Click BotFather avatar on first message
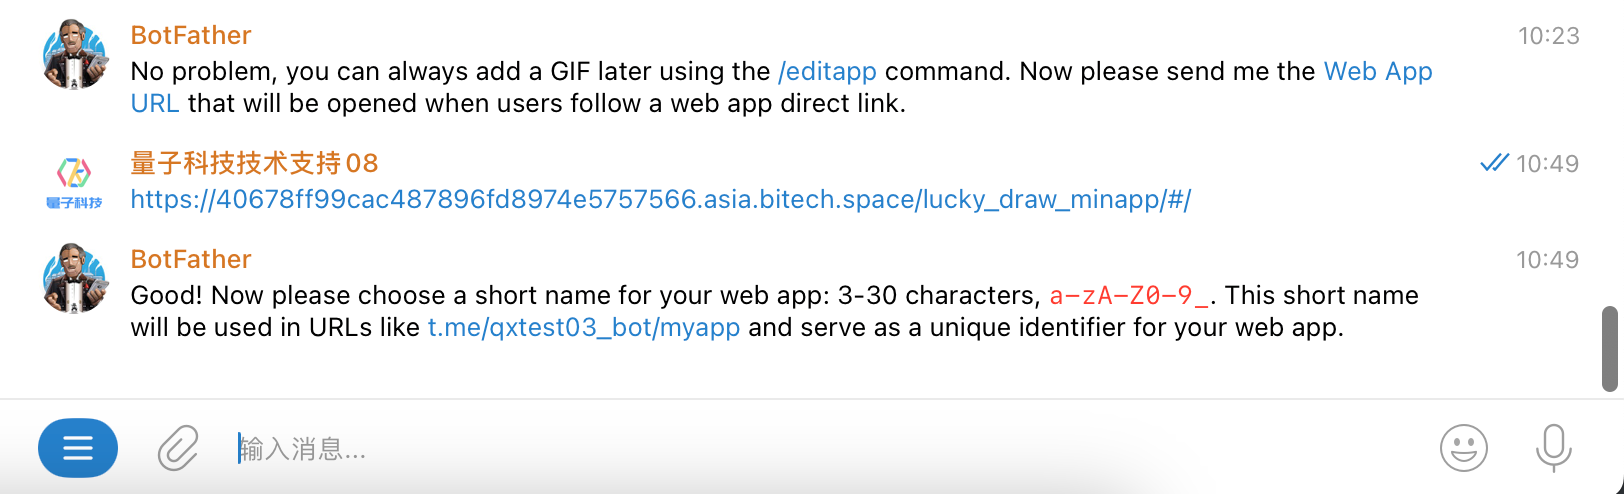This screenshot has width=1624, height=494. pyautogui.click(x=74, y=55)
